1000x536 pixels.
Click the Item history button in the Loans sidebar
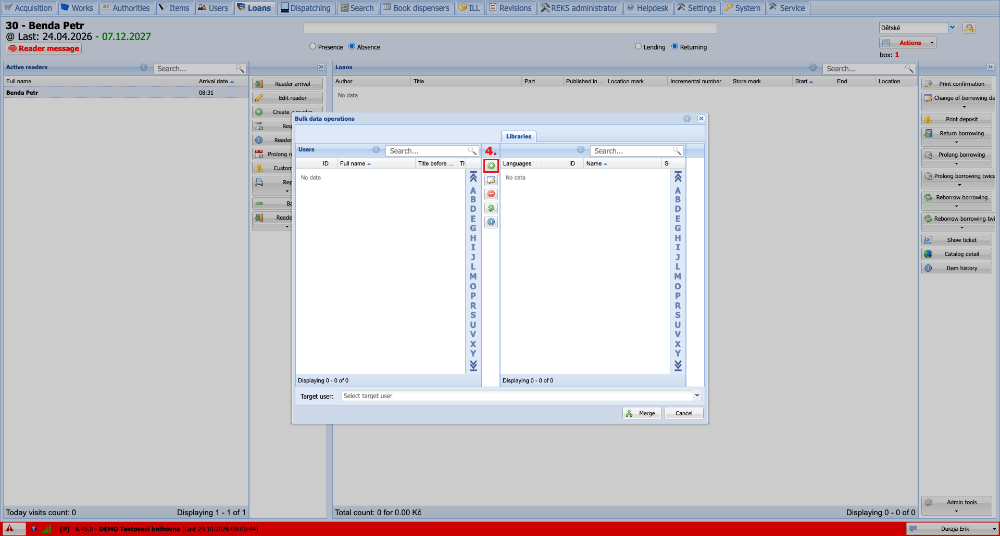pos(957,268)
